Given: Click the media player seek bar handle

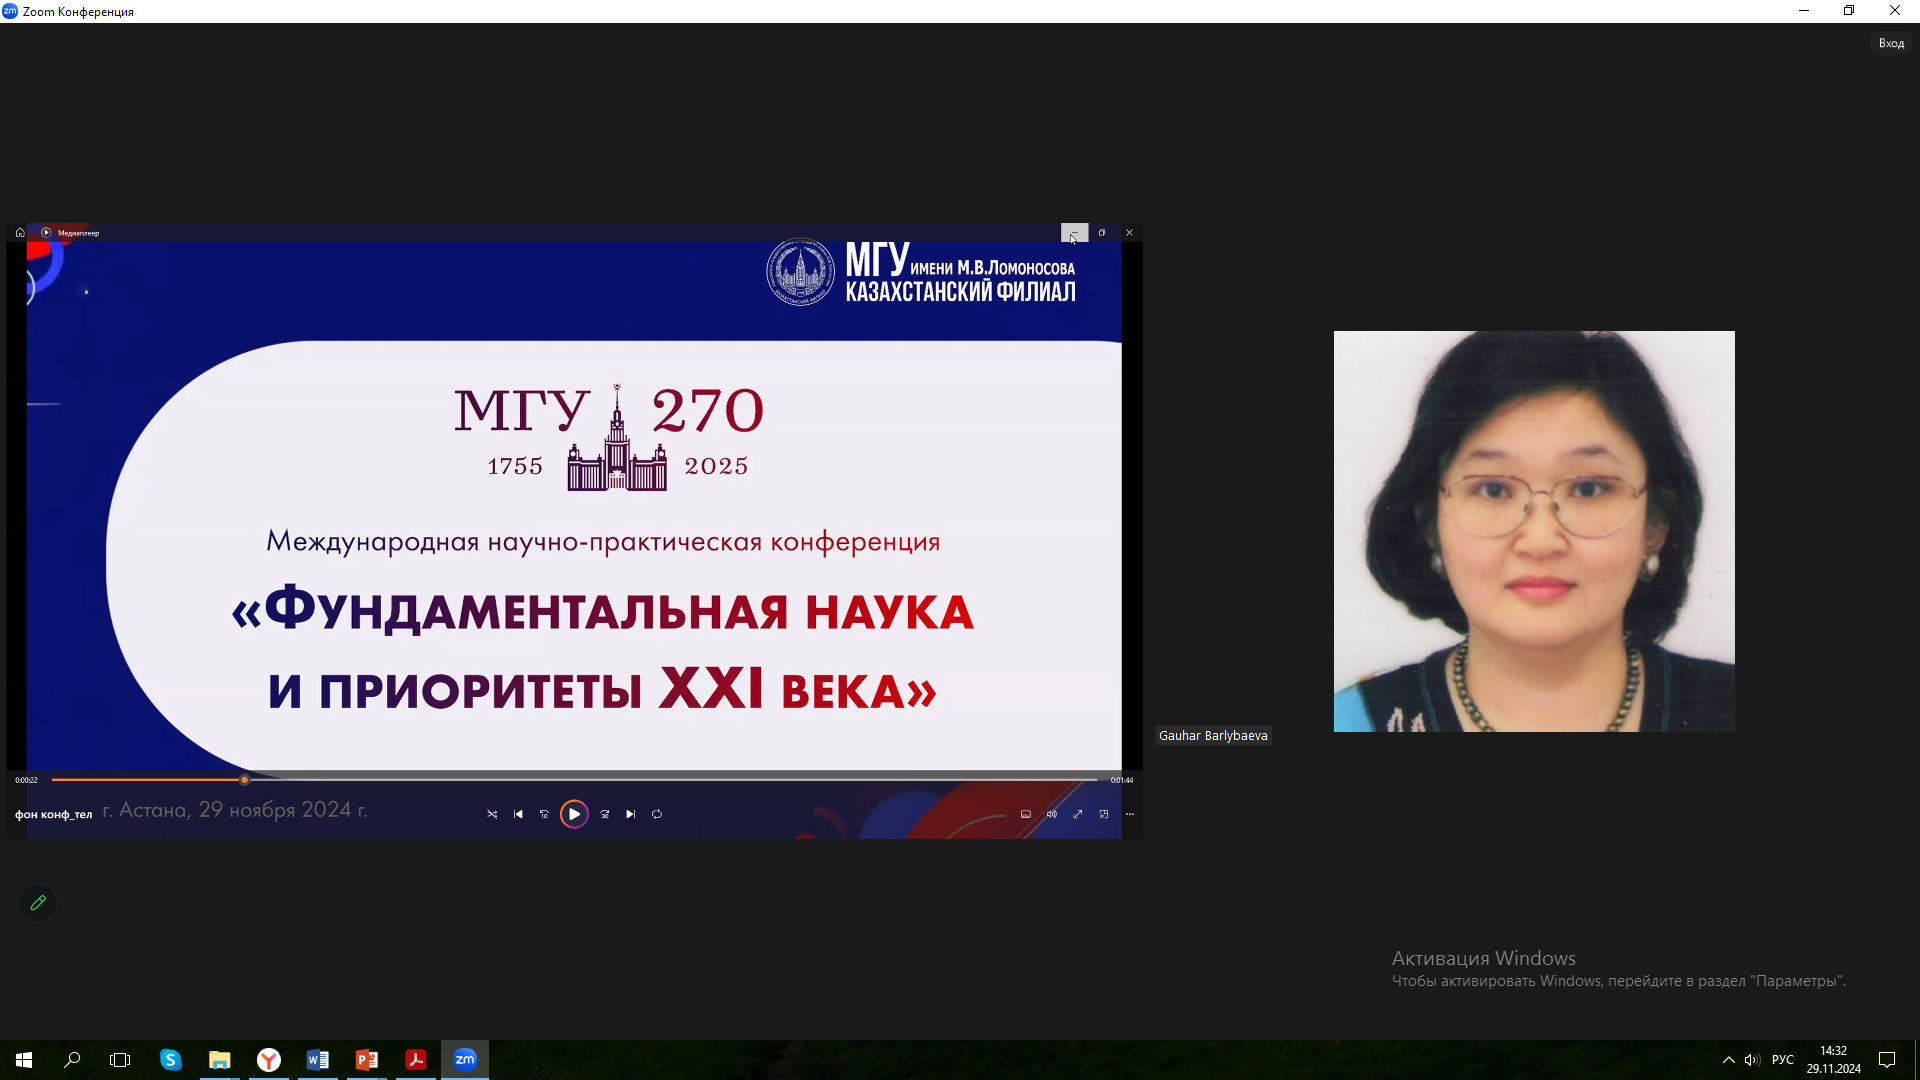Looking at the screenshot, I should pyautogui.click(x=244, y=780).
